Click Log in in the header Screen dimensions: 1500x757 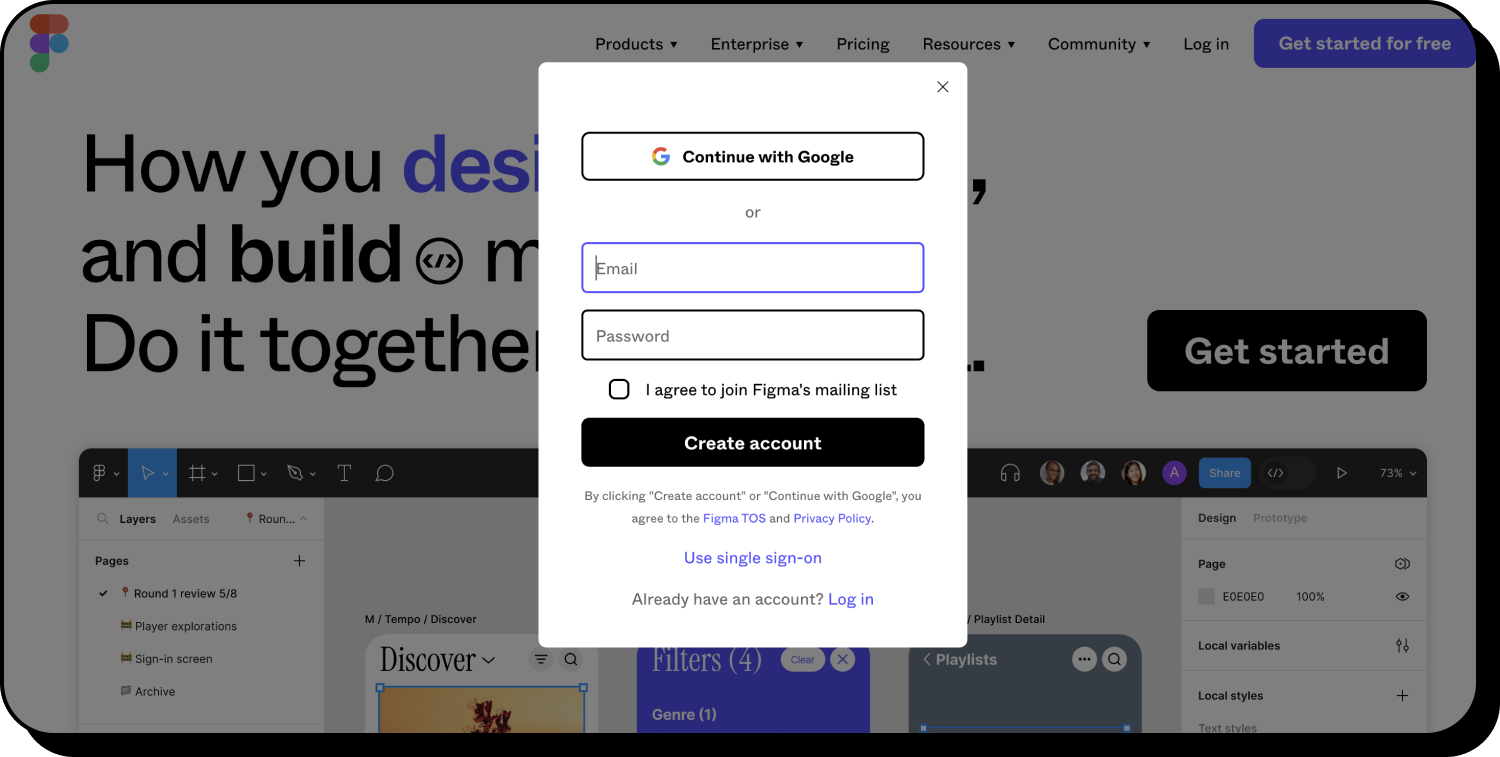[x=1206, y=44]
